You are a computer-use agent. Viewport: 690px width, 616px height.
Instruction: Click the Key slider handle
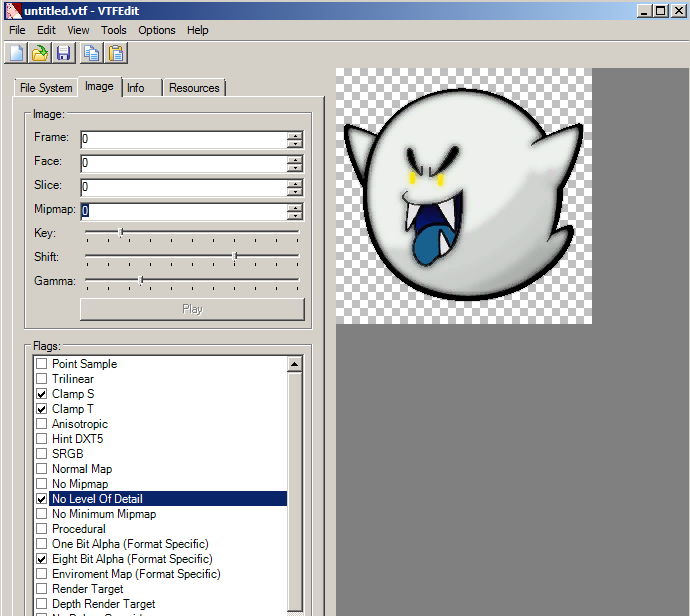[121, 232]
